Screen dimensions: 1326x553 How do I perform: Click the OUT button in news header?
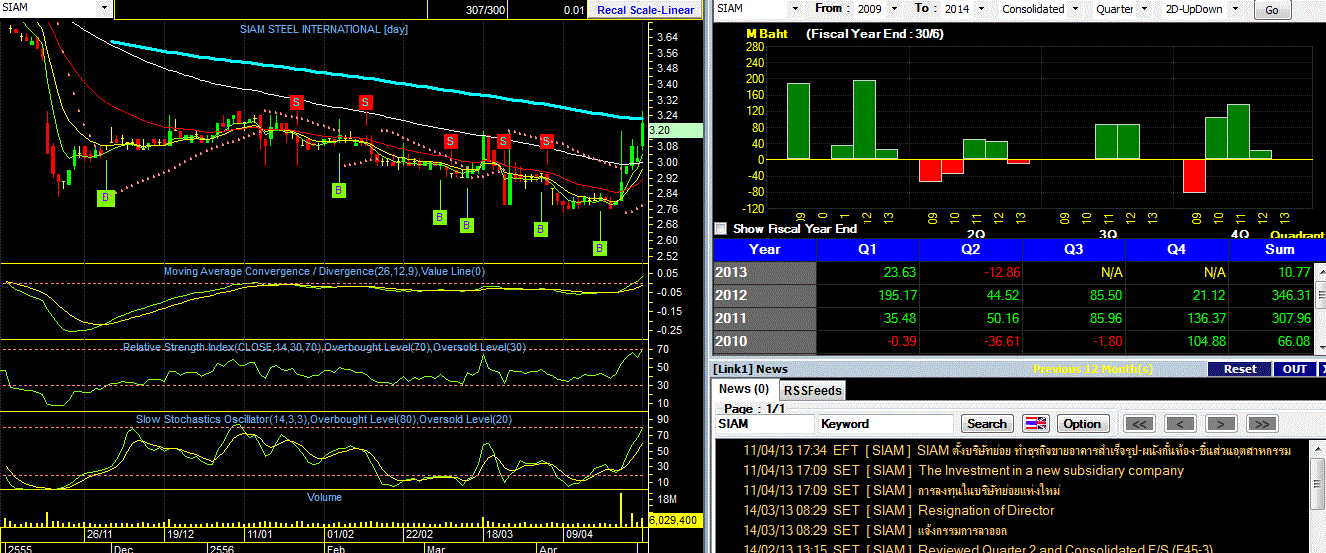click(1294, 369)
